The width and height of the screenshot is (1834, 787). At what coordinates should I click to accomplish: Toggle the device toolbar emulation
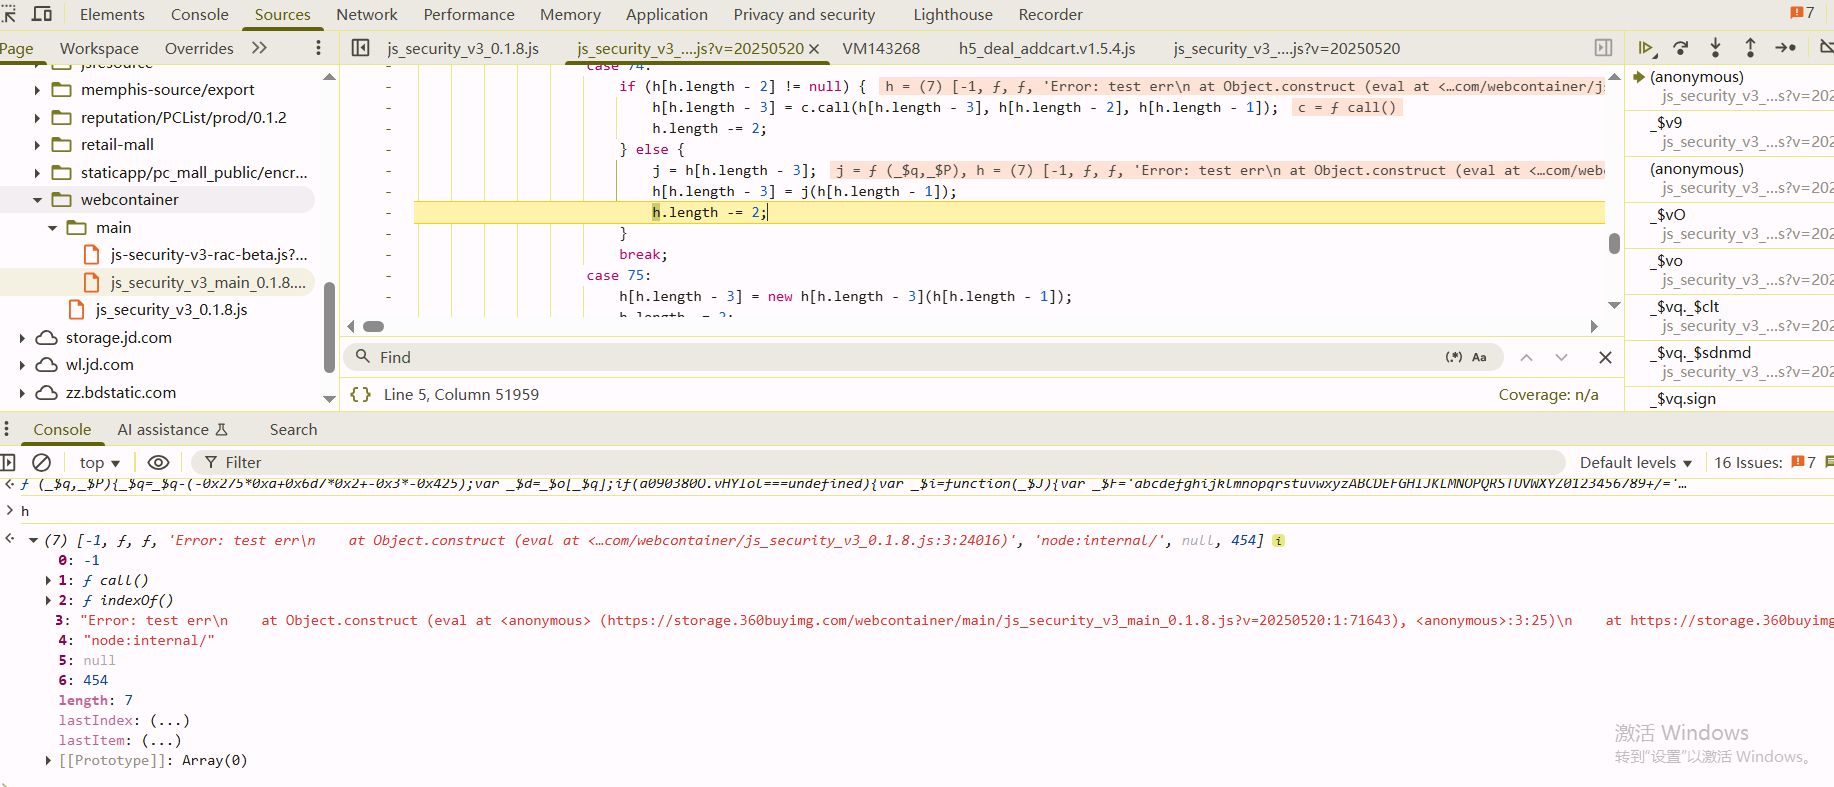tap(42, 14)
